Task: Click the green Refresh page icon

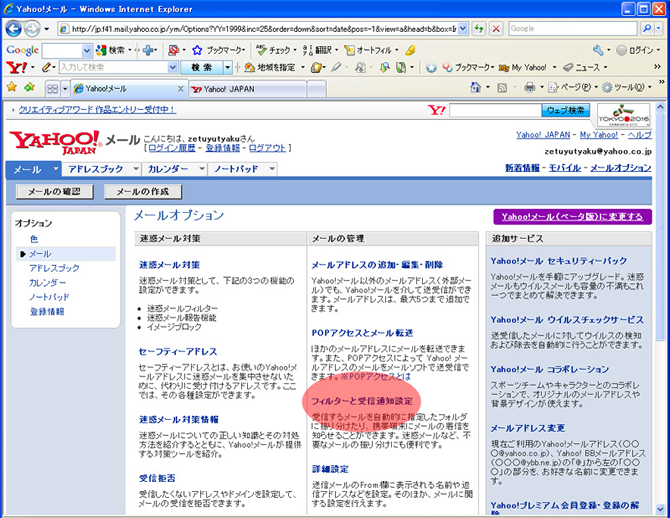Action: click(x=479, y=29)
